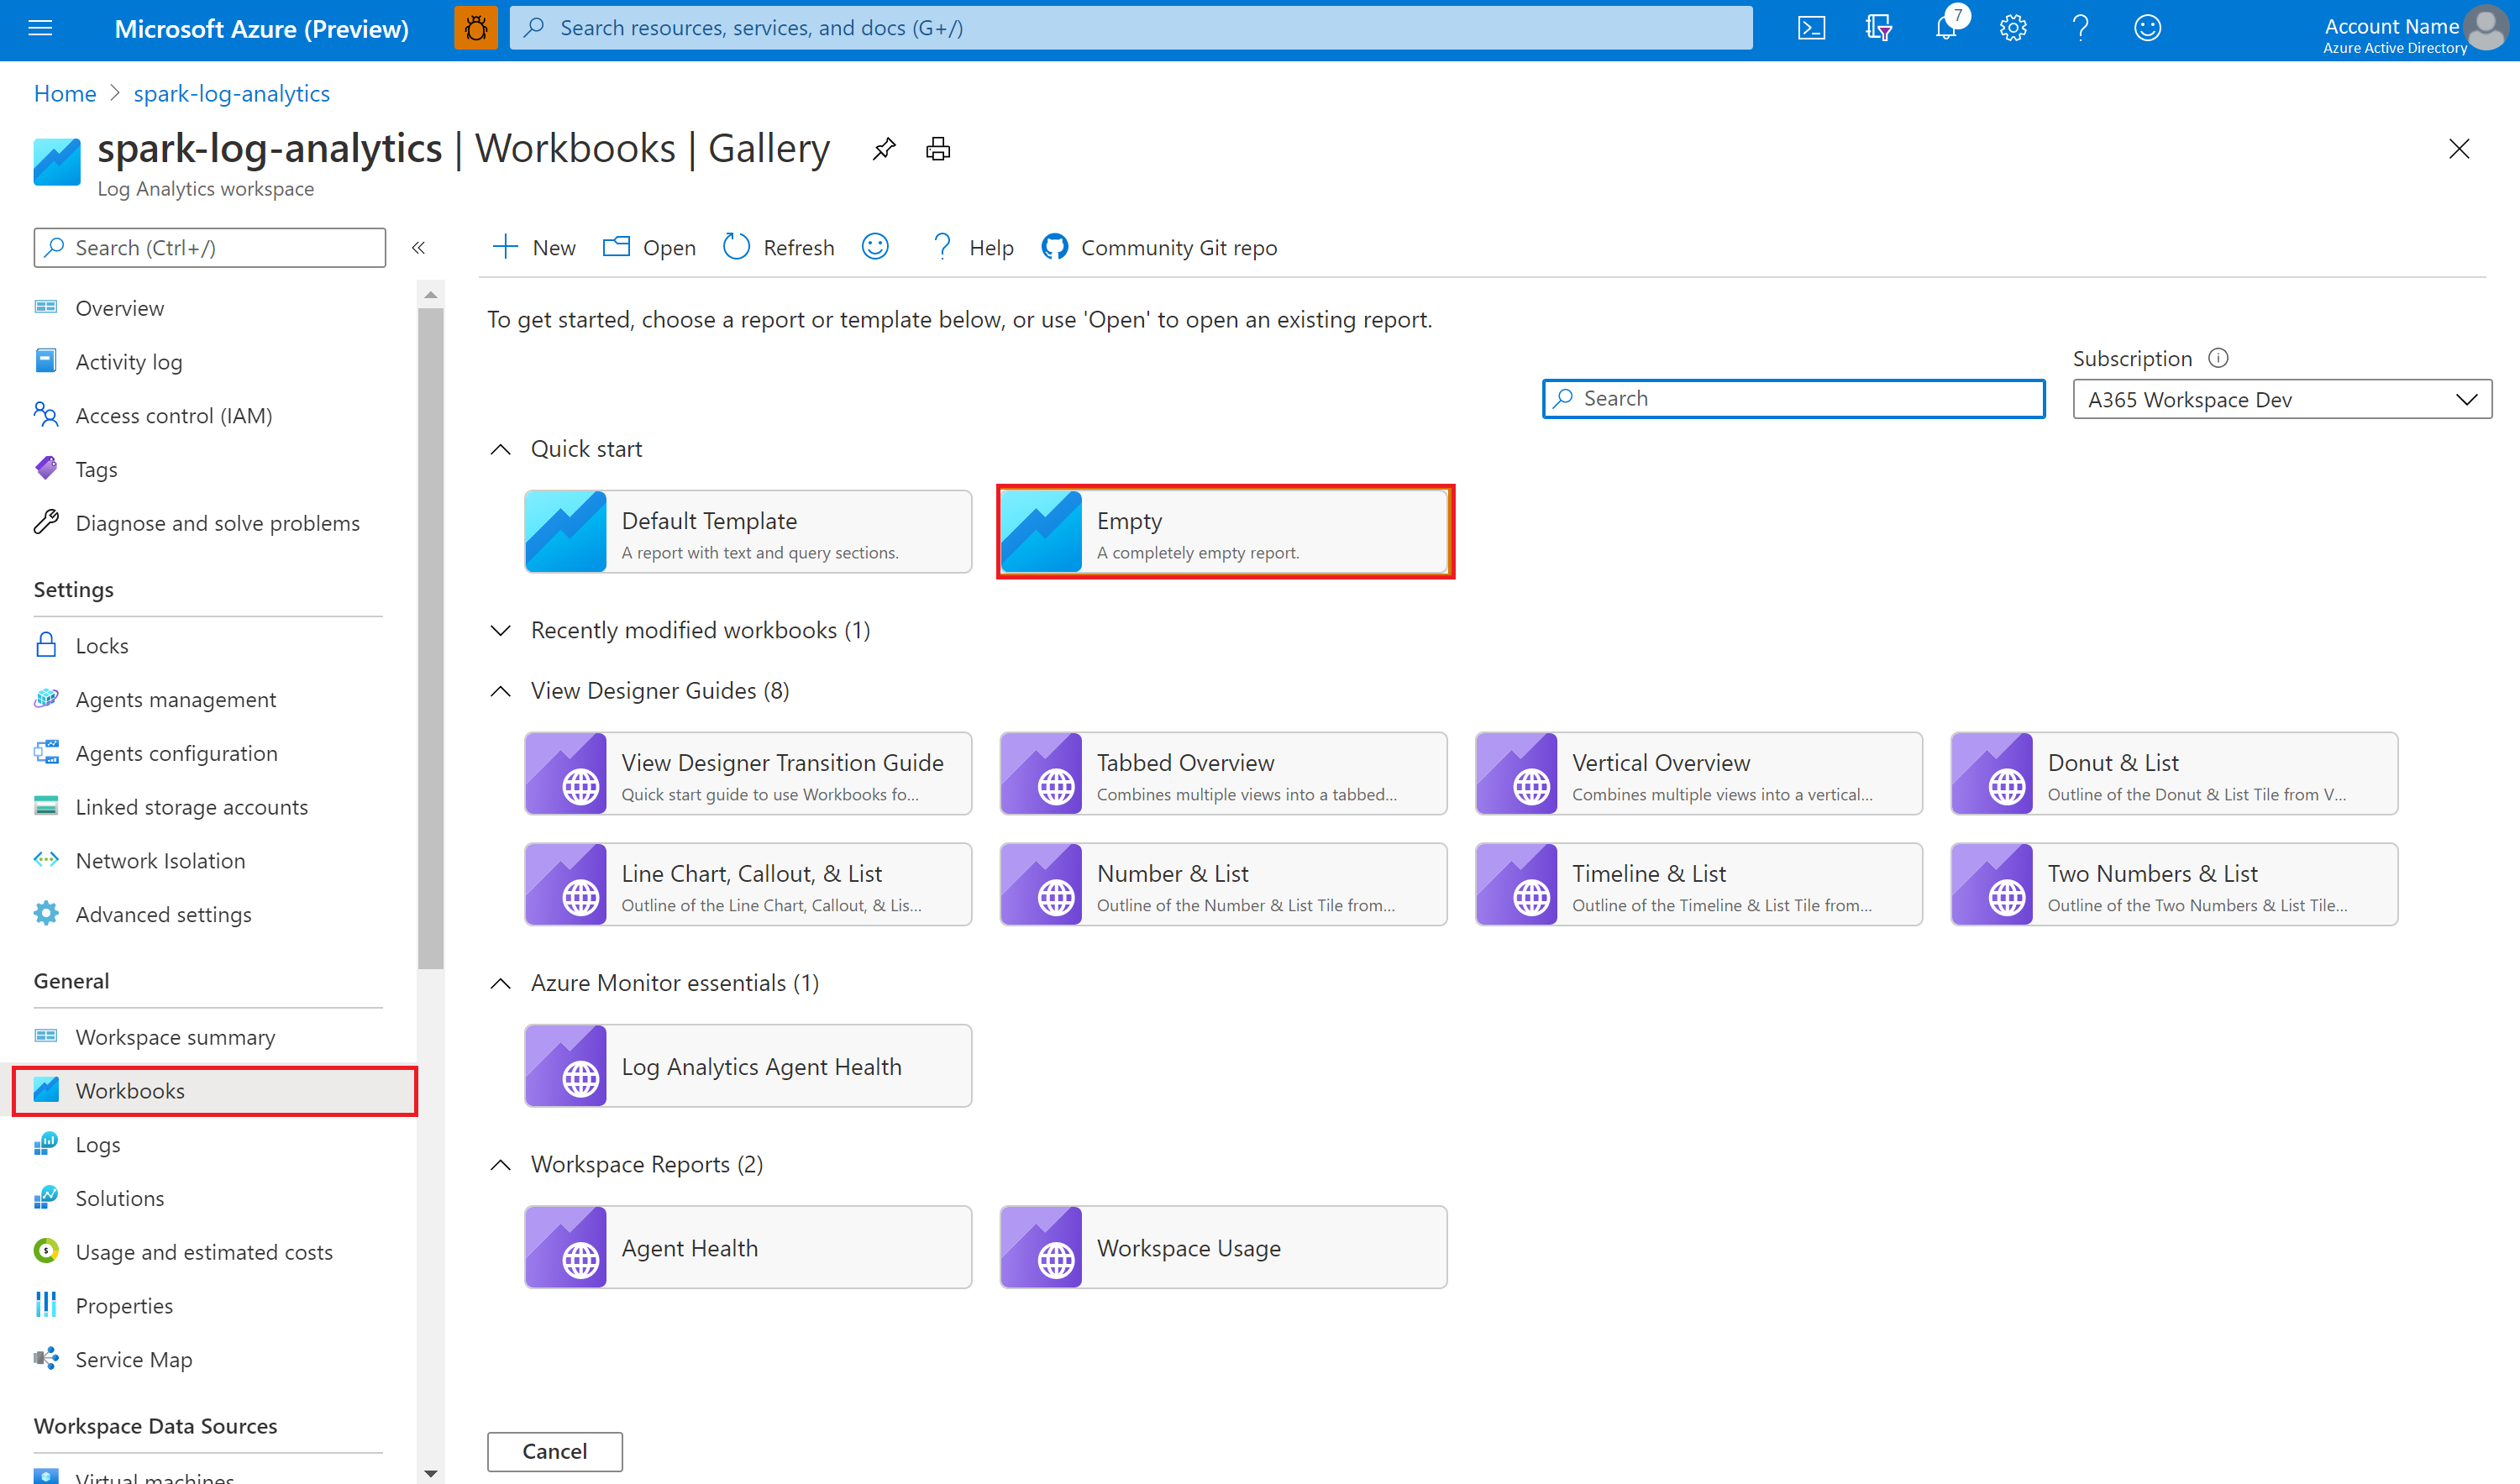2520x1484 pixels.
Task: Click the Workbooks icon in sidebar
Action: [x=46, y=1090]
